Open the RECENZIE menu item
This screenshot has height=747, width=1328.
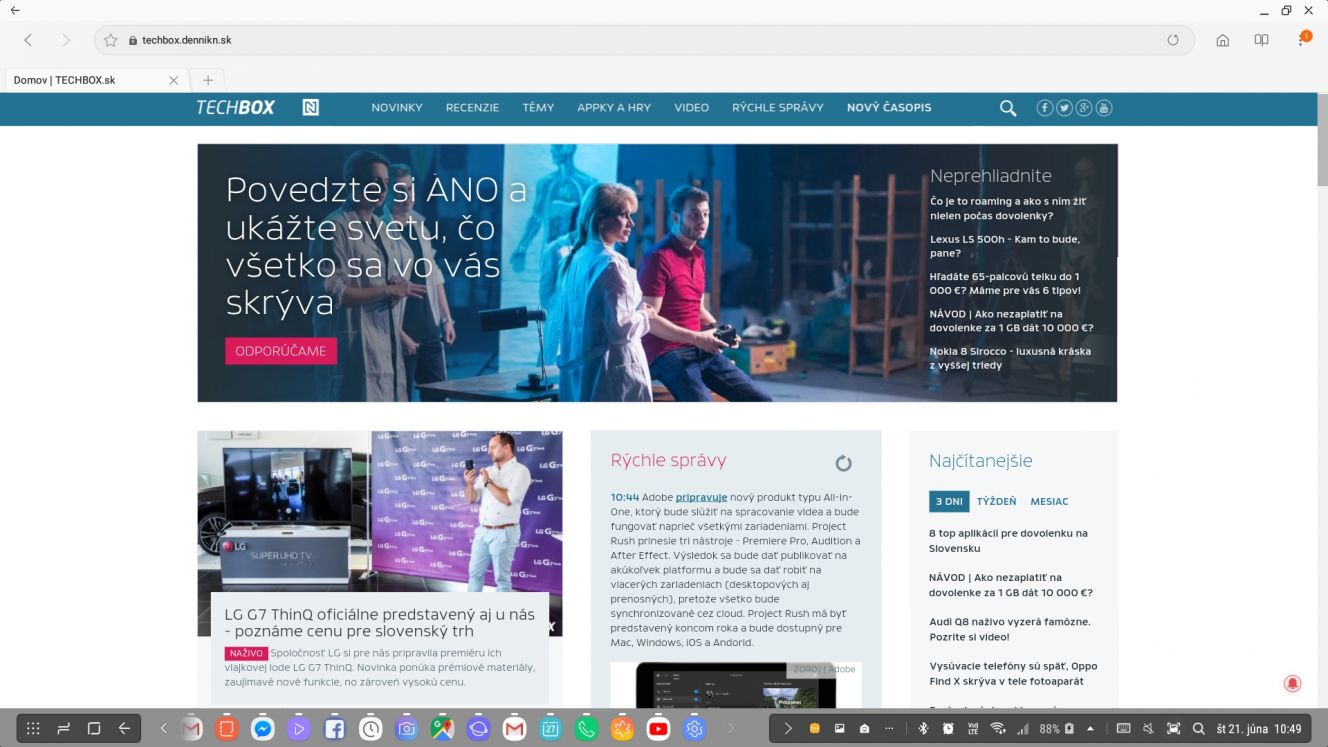coord(472,108)
